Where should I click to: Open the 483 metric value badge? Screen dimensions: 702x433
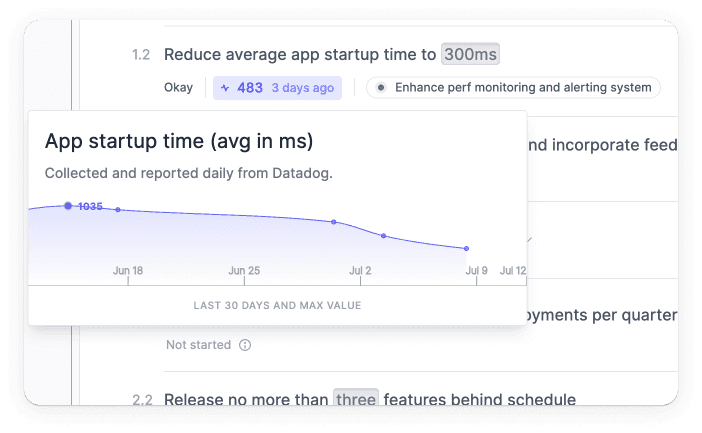[277, 88]
